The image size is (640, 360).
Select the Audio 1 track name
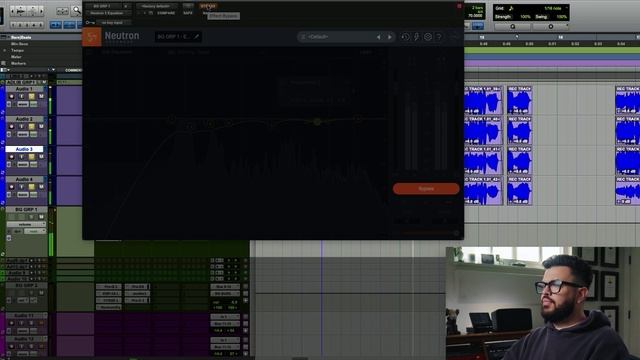(x=24, y=89)
